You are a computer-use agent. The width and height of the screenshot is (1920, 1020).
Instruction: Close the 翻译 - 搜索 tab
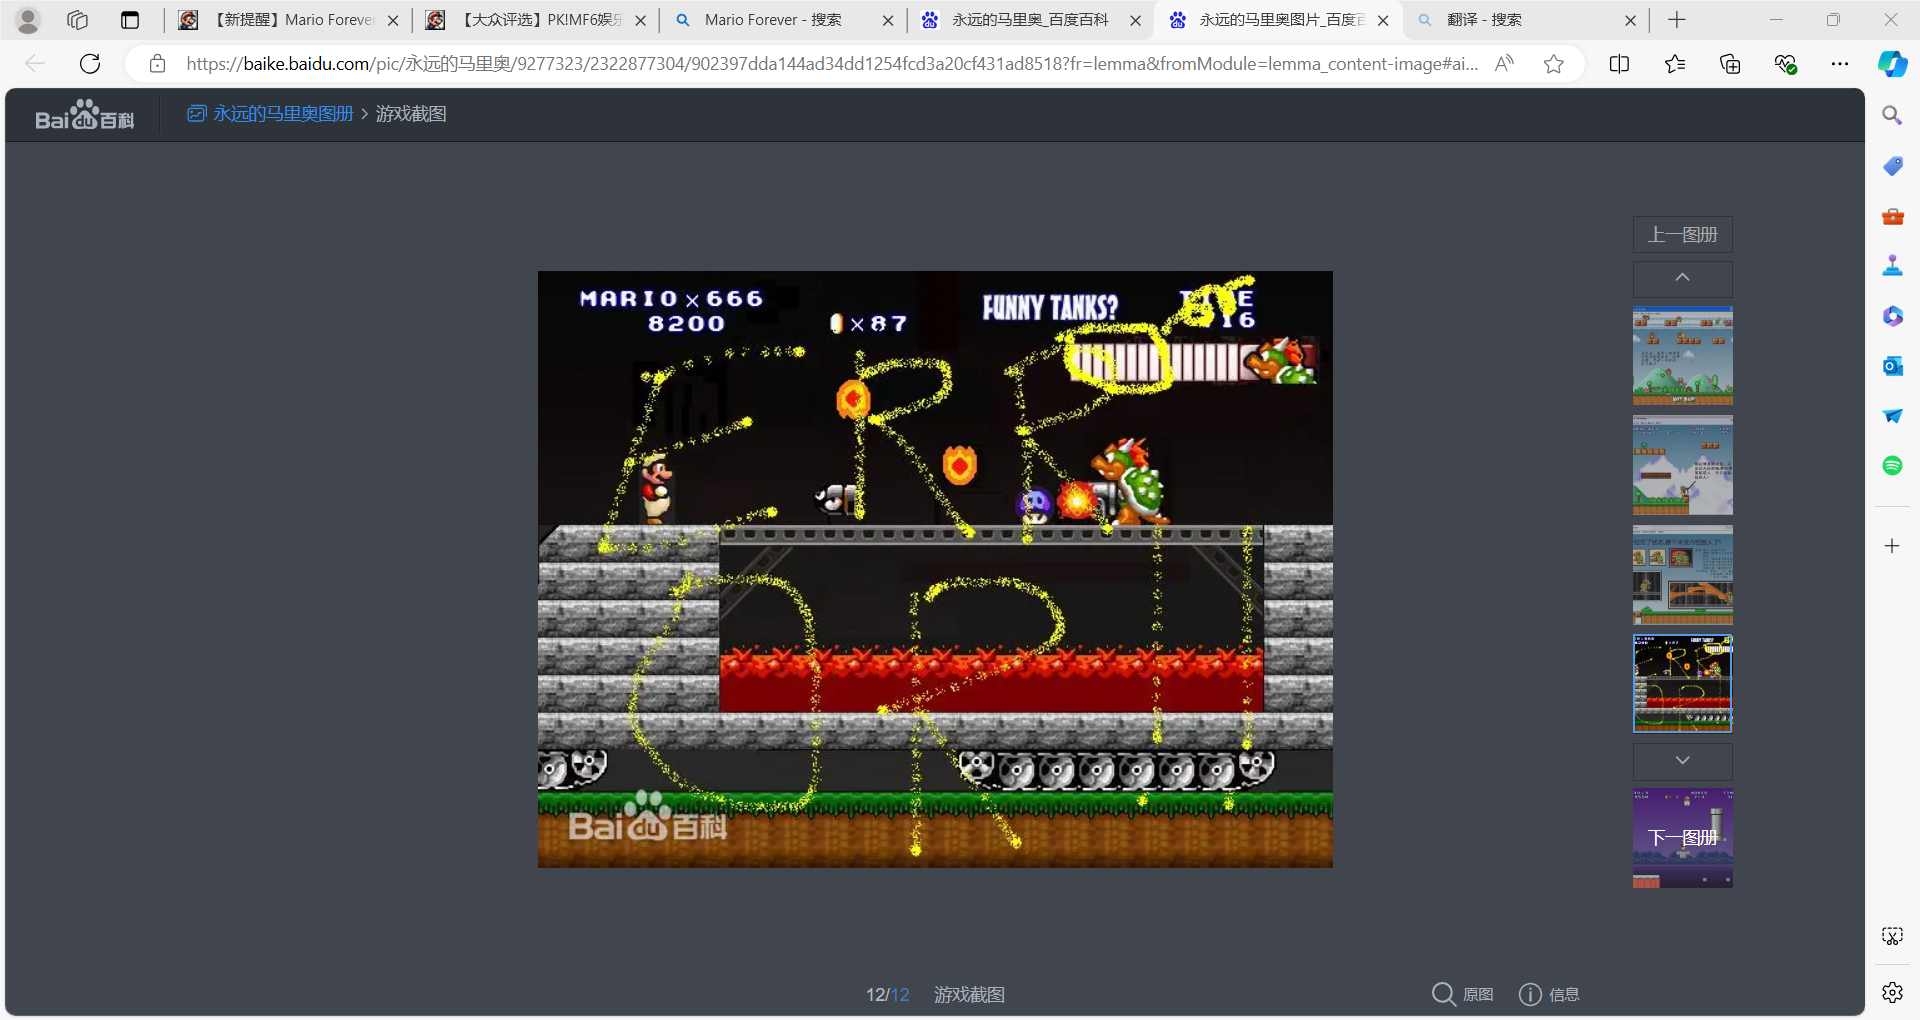[x=1630, y=20]
